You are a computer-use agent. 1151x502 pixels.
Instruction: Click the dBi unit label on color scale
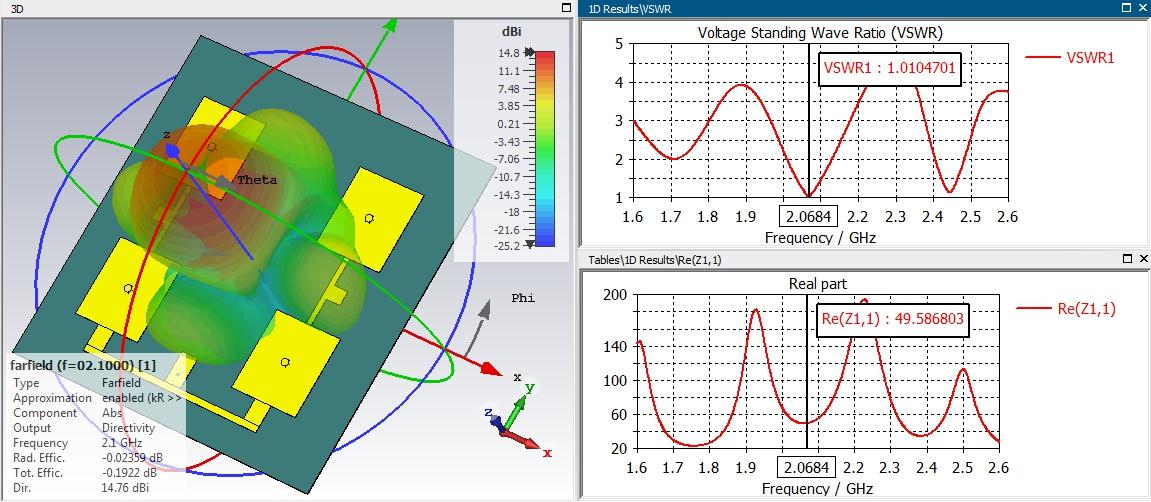[x=512, y=32]
